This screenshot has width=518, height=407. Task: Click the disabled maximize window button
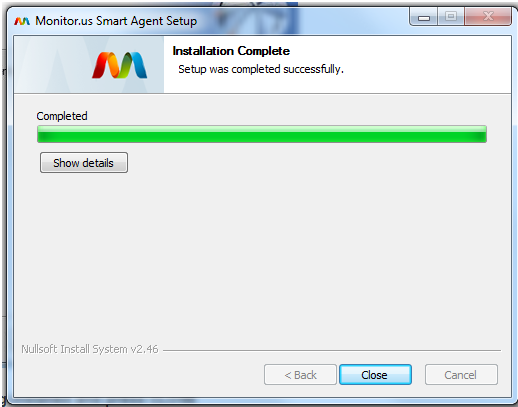click(x=451, y=17)
